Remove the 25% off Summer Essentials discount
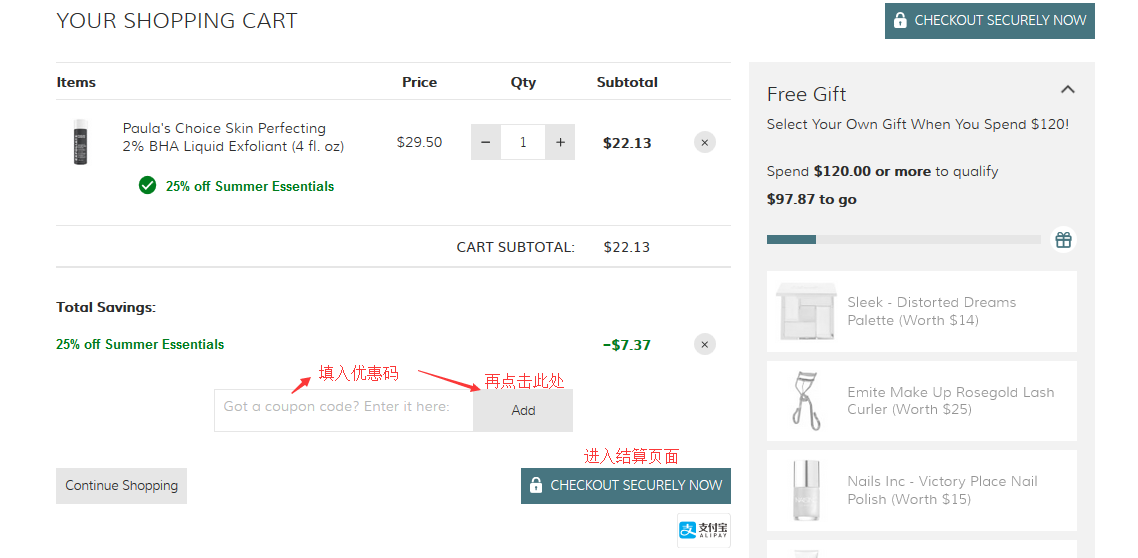 [x=704, y=345]
